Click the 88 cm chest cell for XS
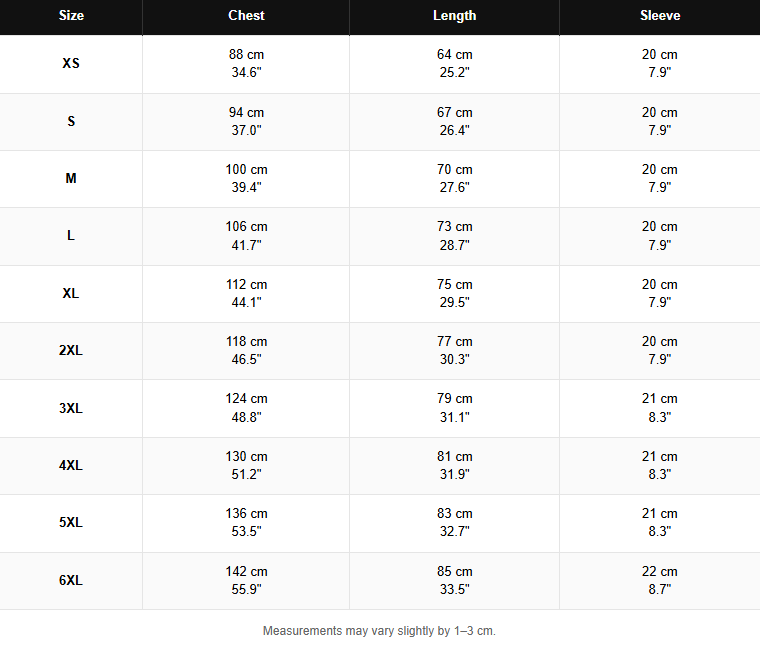 click(246, 64)
